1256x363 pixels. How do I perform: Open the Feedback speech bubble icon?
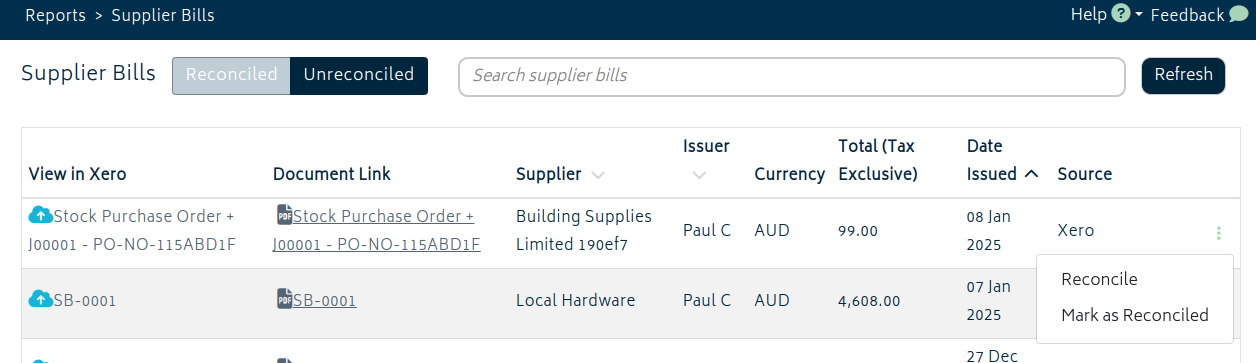(1238, 15)
